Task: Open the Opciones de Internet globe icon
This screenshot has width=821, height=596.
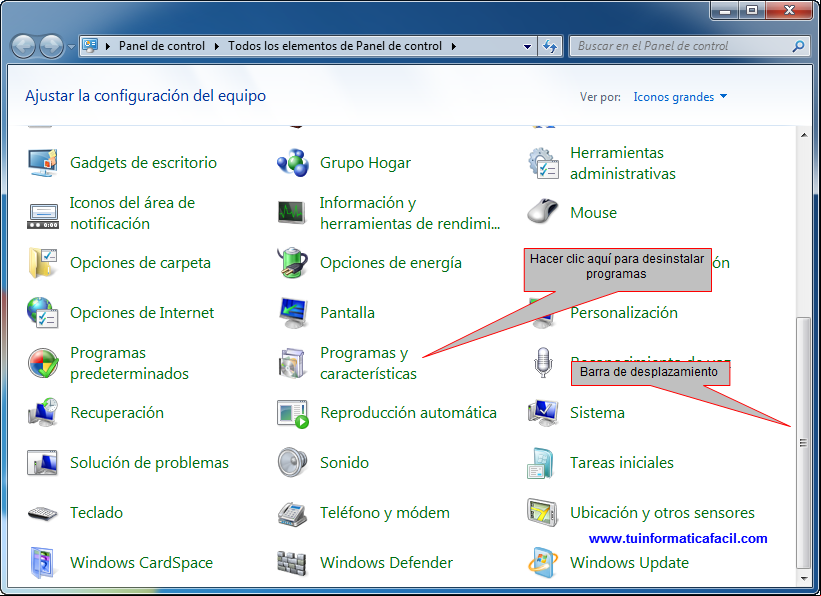Action: click(42, 313)
